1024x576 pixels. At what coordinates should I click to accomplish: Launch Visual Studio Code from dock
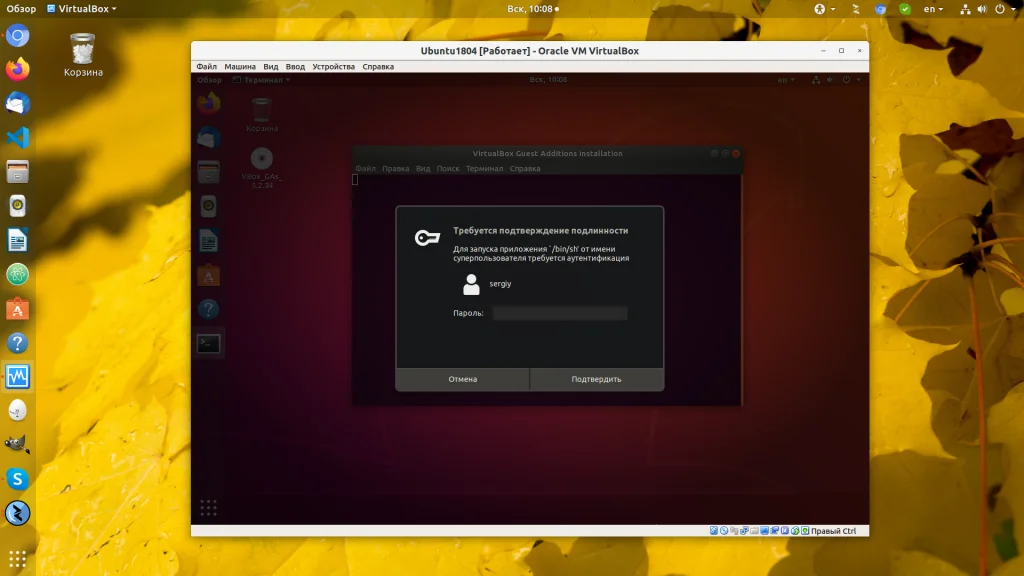pos(18,138)
